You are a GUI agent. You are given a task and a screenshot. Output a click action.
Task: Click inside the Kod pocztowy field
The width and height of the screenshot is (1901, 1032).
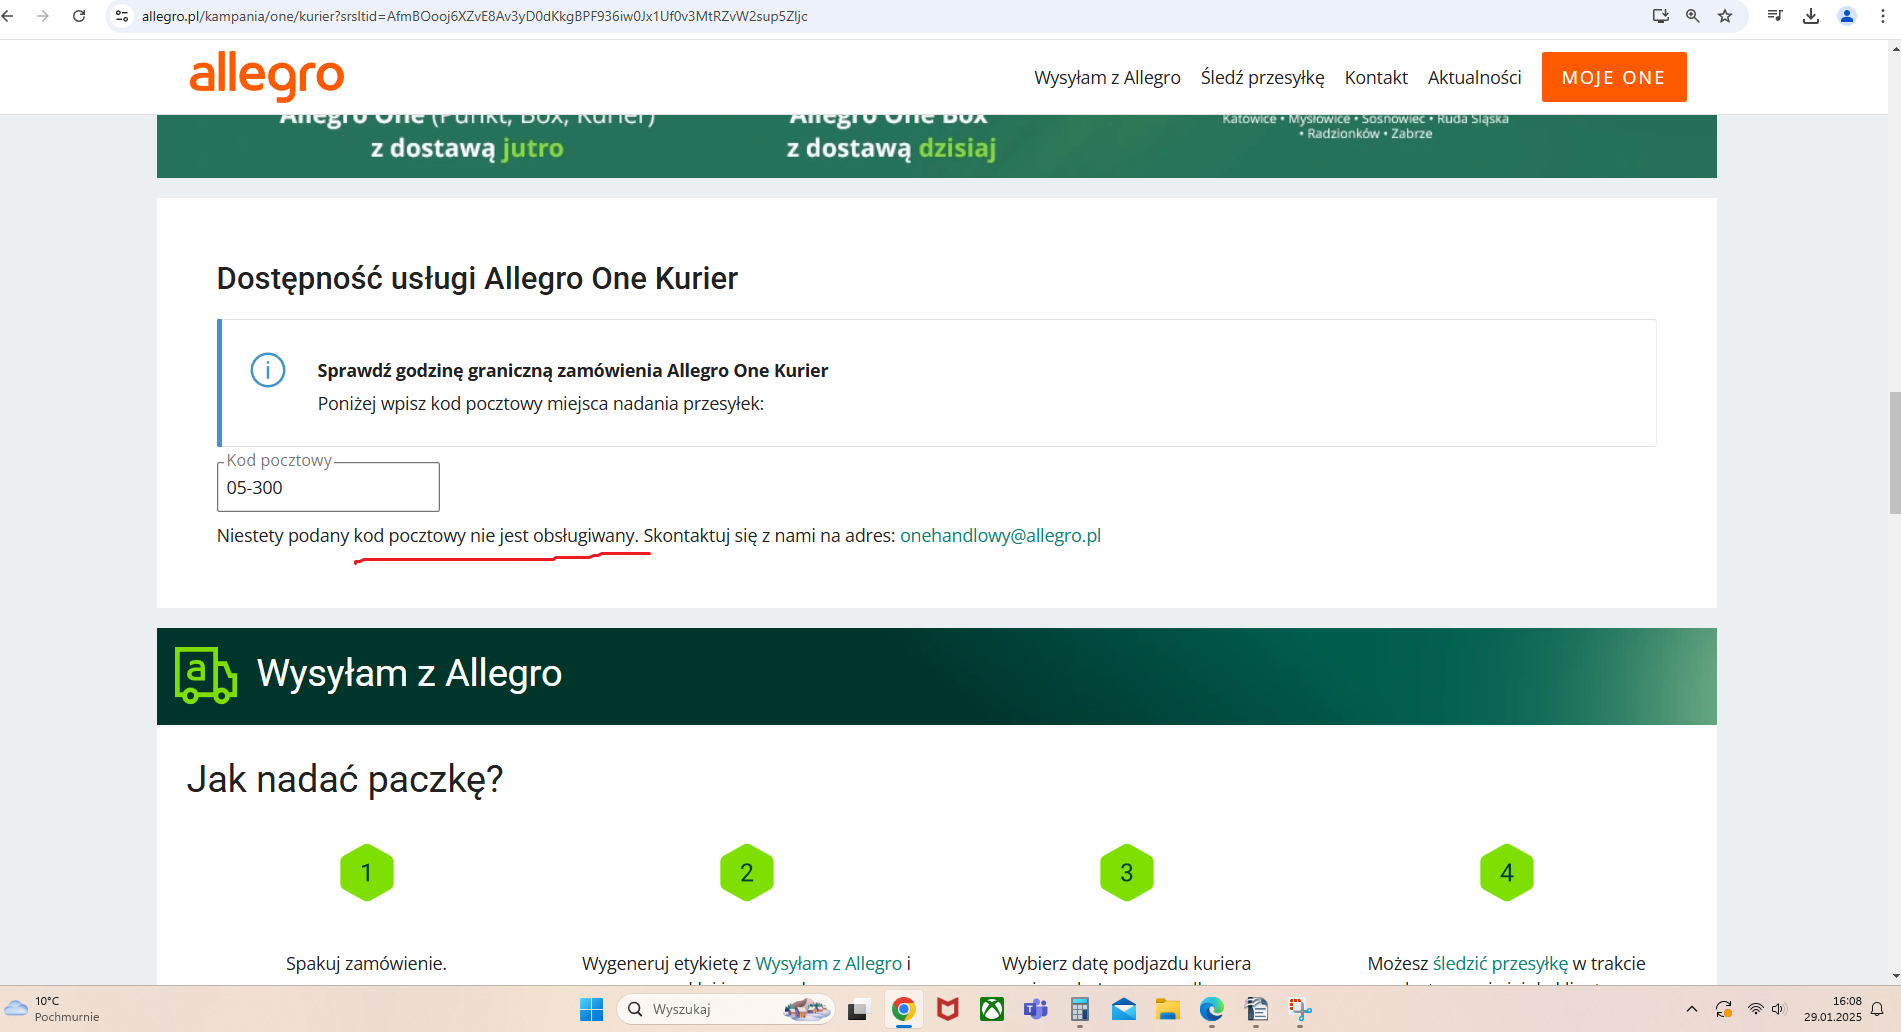328,488
